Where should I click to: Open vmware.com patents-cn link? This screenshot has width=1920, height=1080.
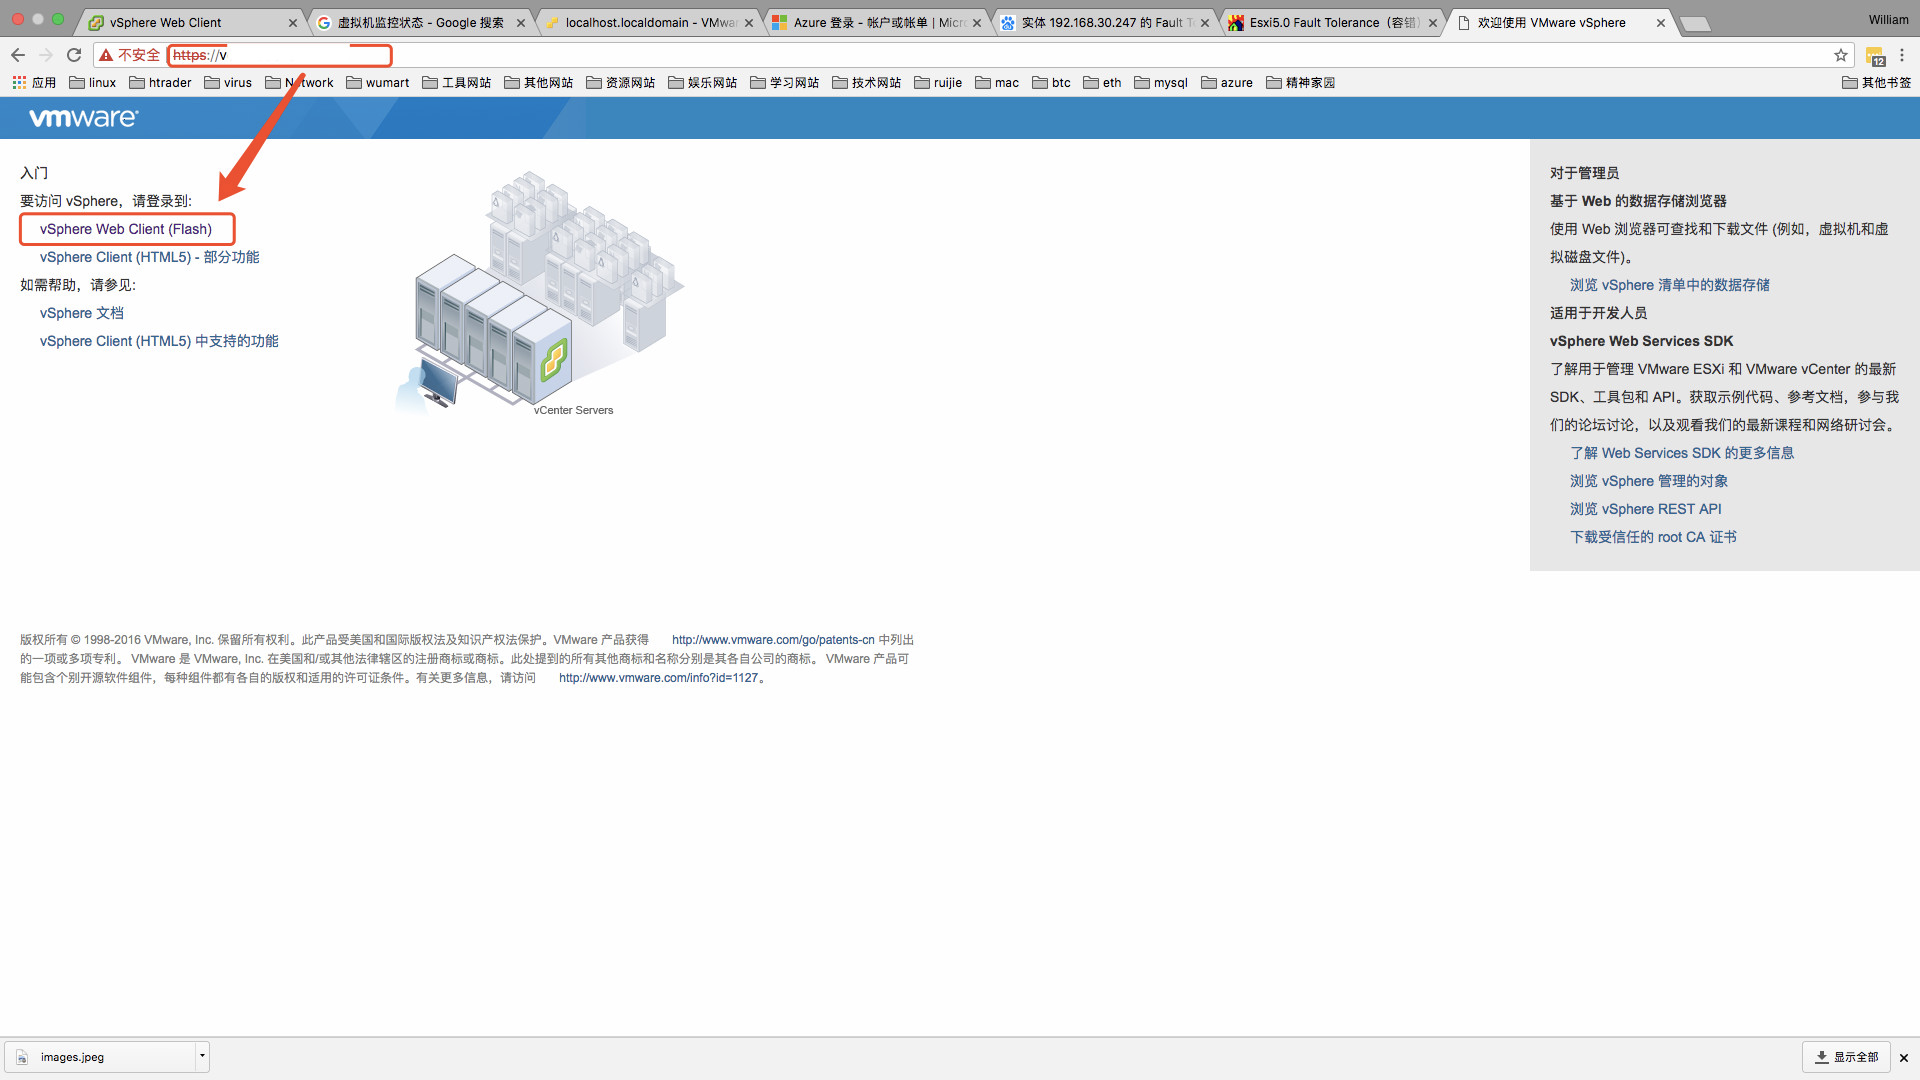pyautogui.click(x=773, y=640)
